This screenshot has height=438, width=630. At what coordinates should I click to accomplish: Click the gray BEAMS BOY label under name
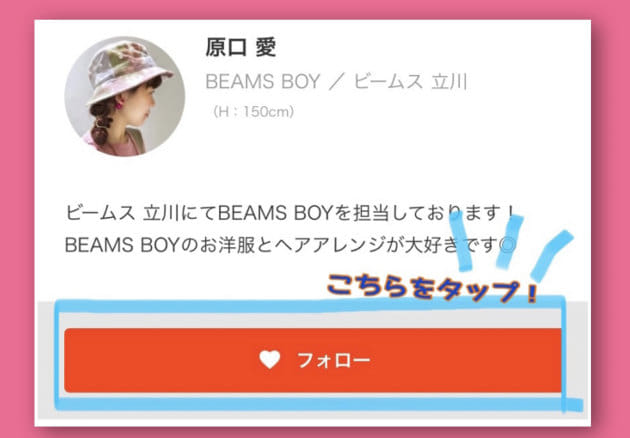262,82
